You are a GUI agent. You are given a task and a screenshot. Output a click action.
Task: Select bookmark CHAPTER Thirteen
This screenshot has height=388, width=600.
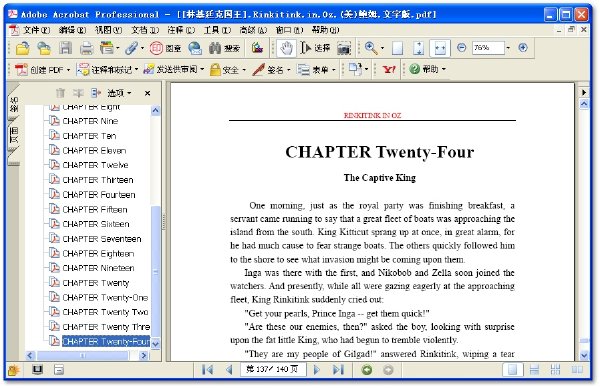tap(98, 180)
